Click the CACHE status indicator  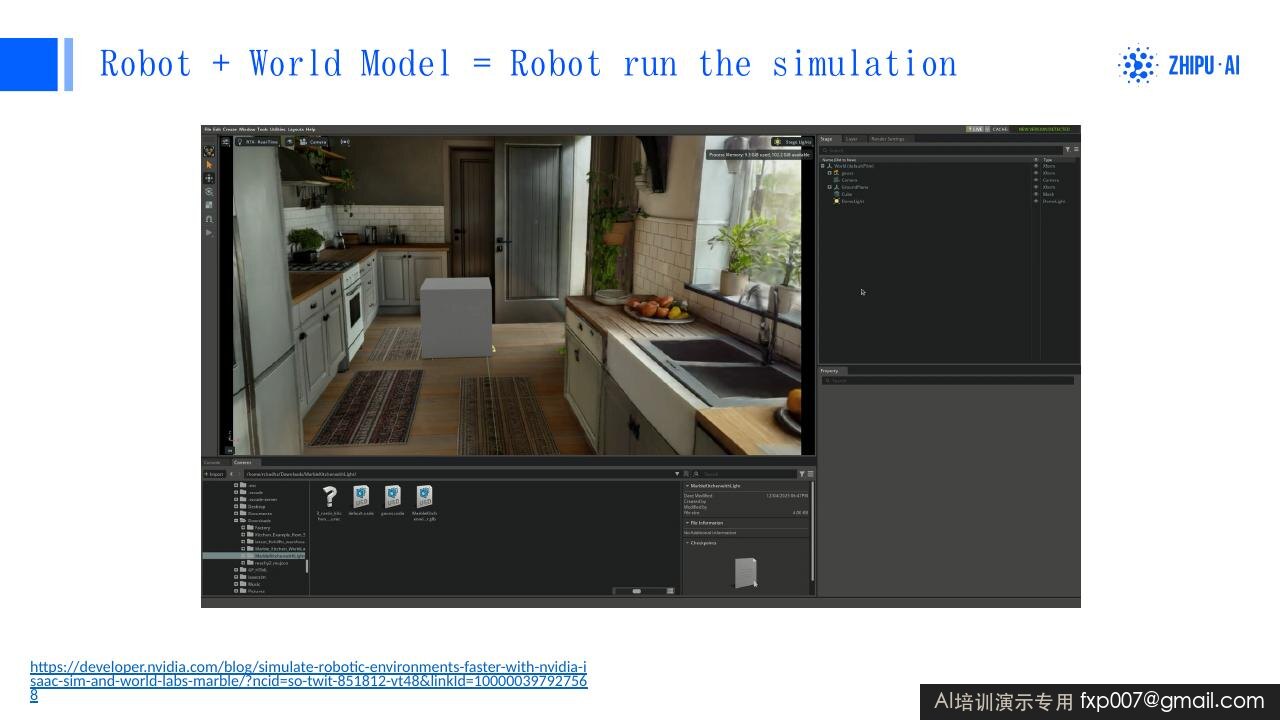click(x=1000, y=129)
